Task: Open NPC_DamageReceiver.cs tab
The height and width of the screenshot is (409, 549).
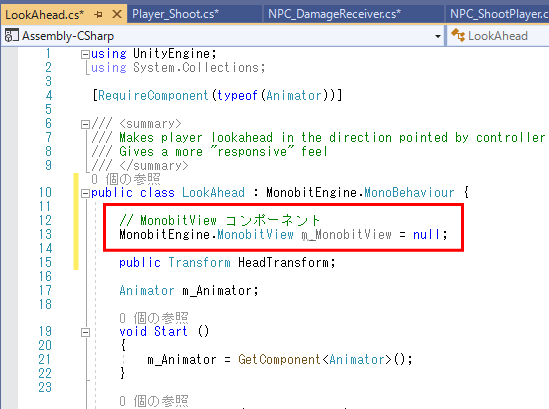Action: tap(334, 14)
